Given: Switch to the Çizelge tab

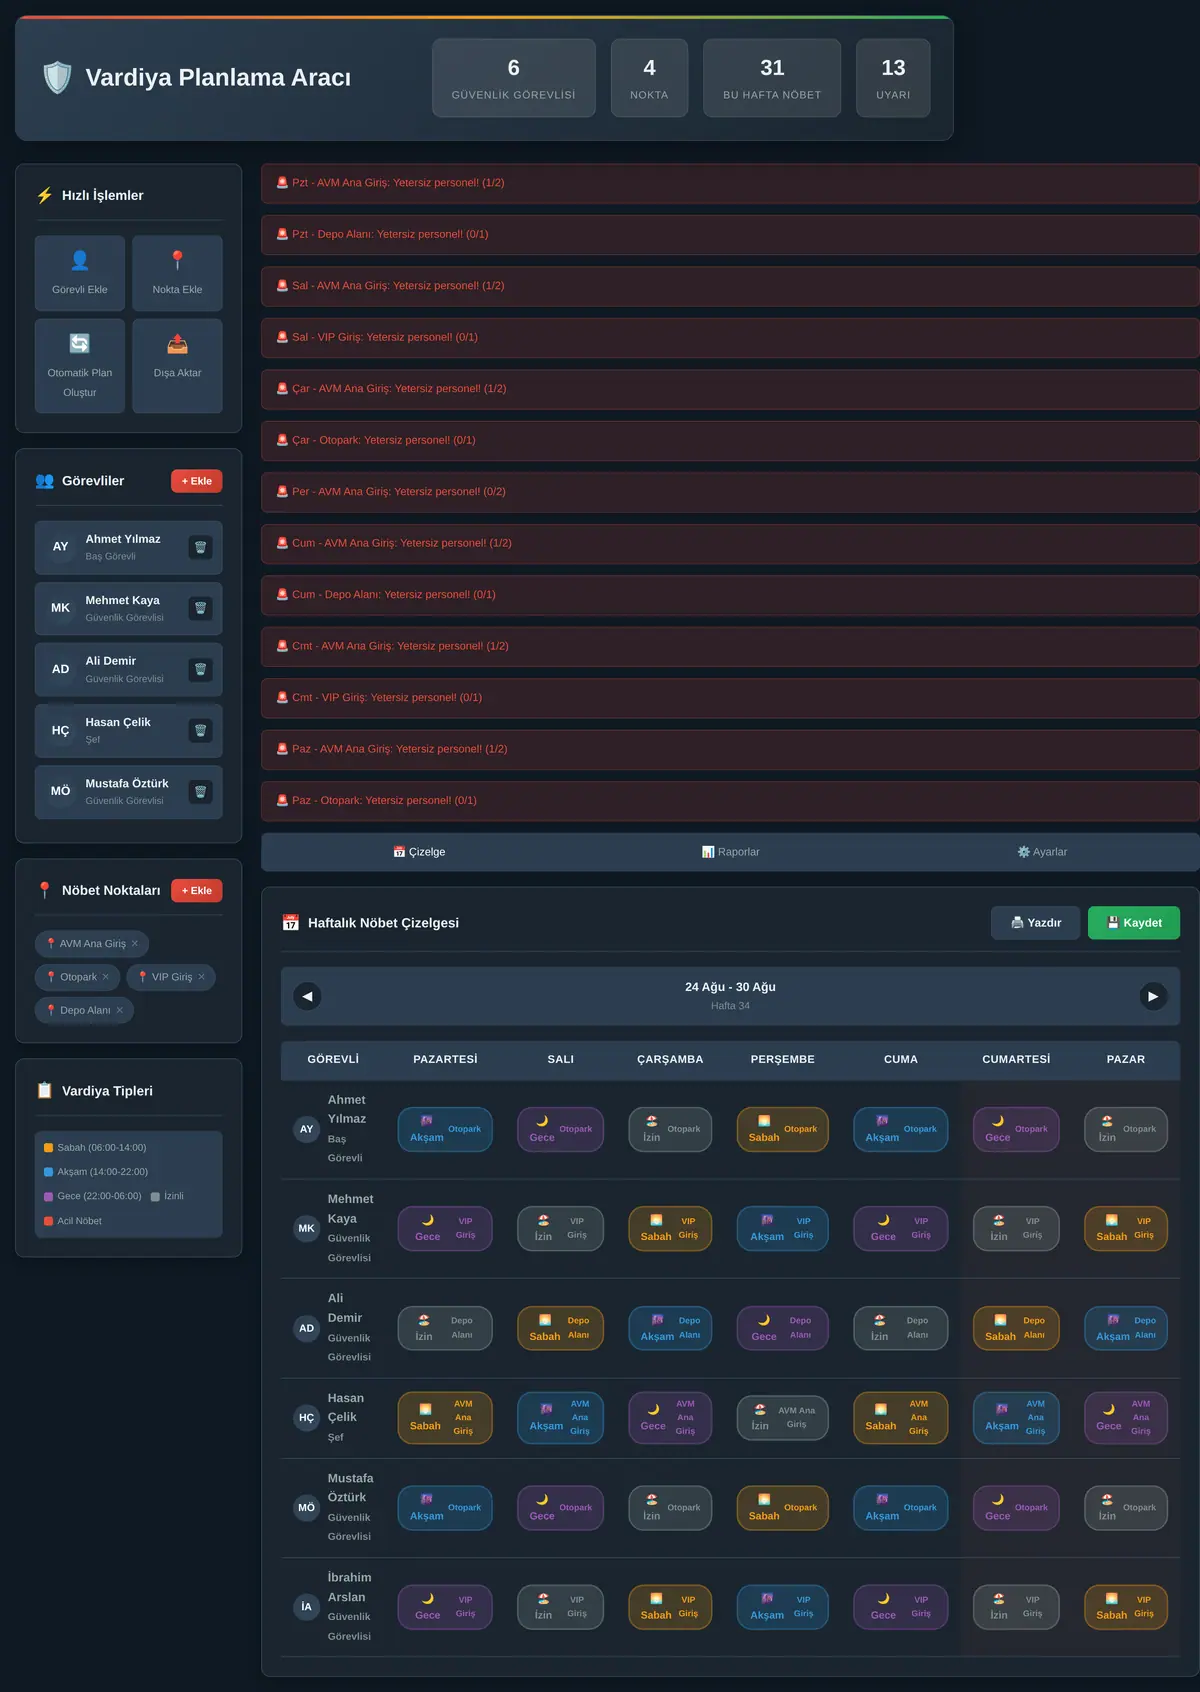Looking at the screenshot, I should [419, 852].
